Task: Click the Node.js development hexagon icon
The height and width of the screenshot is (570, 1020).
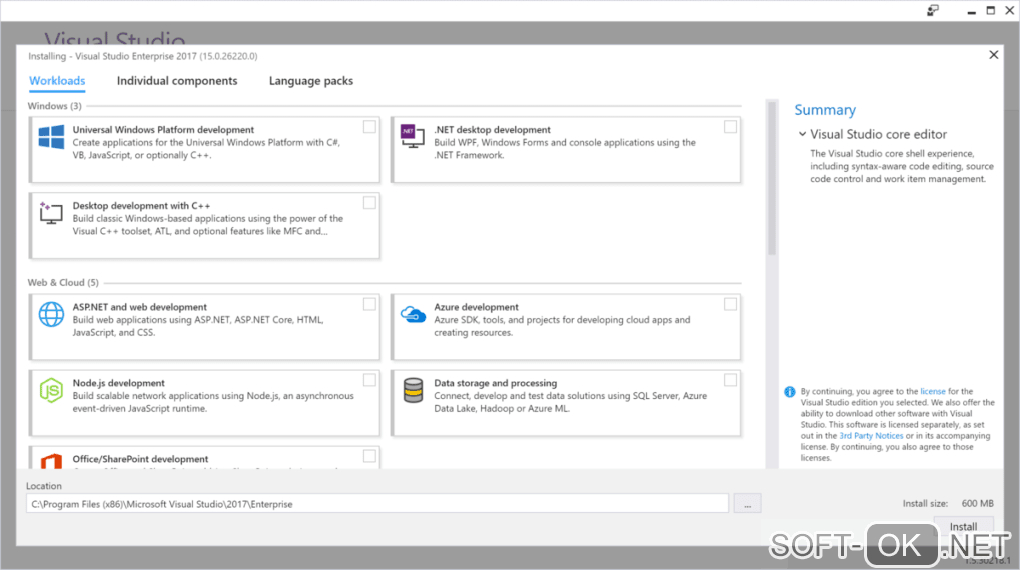Action: [51, 391]
